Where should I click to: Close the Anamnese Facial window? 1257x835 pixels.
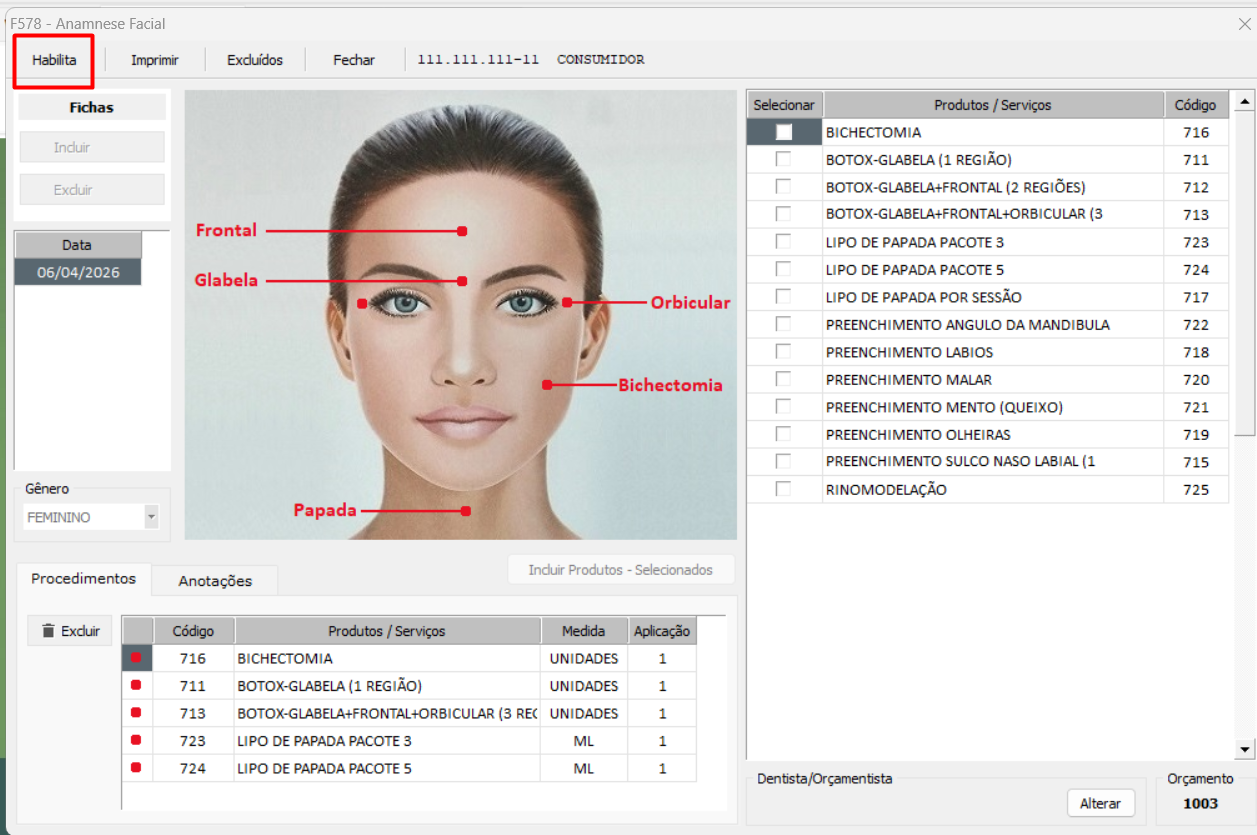click(x=1244, y=23)
